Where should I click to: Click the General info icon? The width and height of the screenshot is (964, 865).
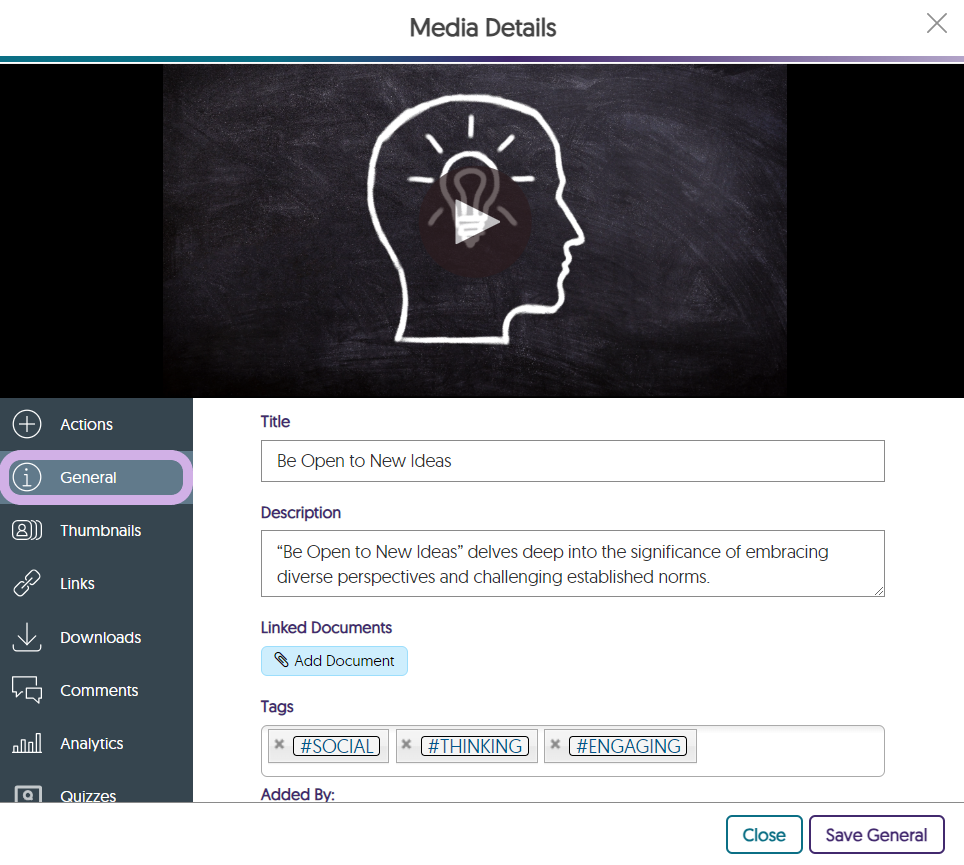(x=27, y=478)
